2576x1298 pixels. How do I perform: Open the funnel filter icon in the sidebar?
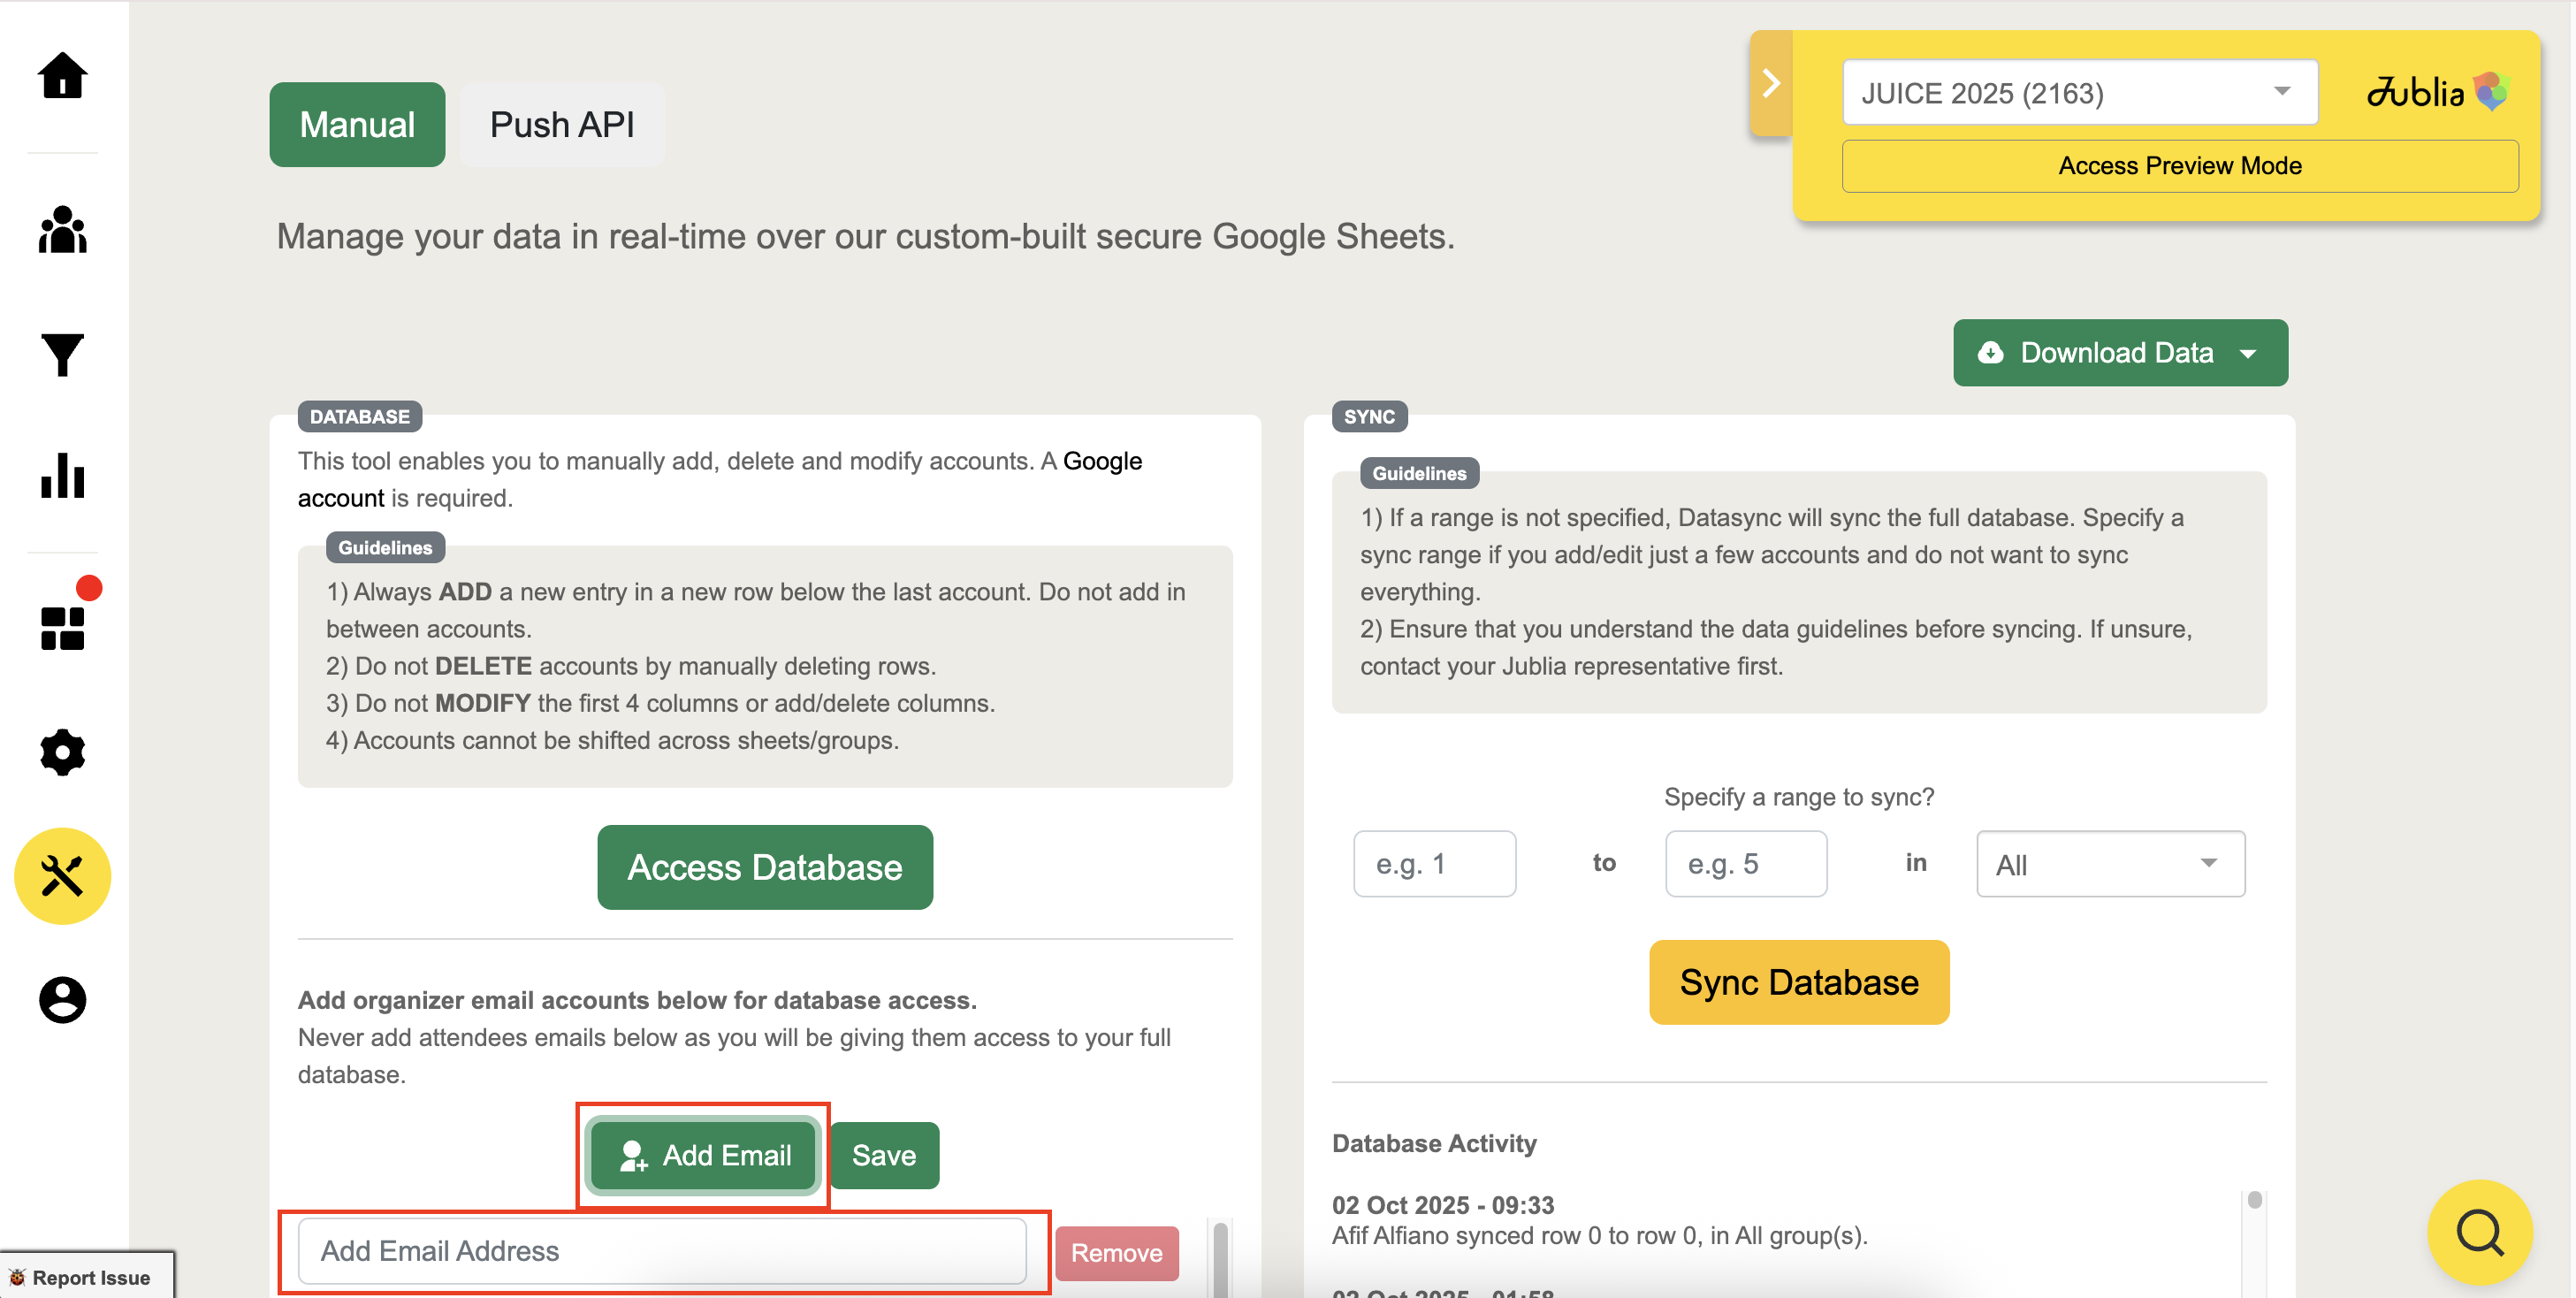[x=62, y=354]
